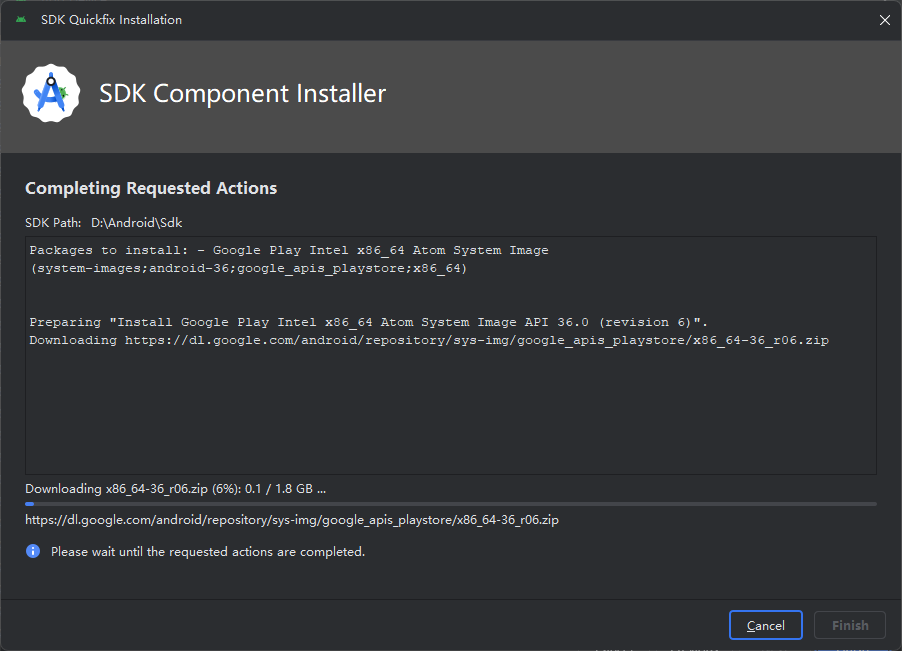Screen dimensions: 902x651
Task: Click the "Downloading x86_64-36_r06.zip (6%)" status label
Action: pyautogui.click(x=175, y=489)
